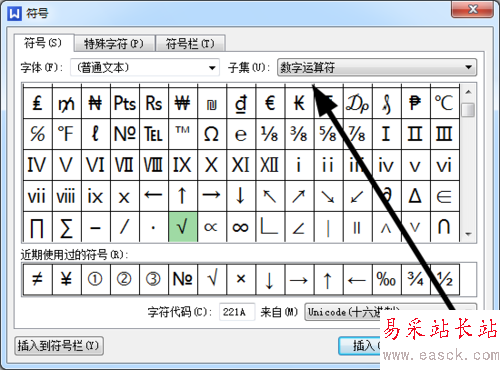
Task: Select the Kip ₭ symbol
Action: [299, 103]
